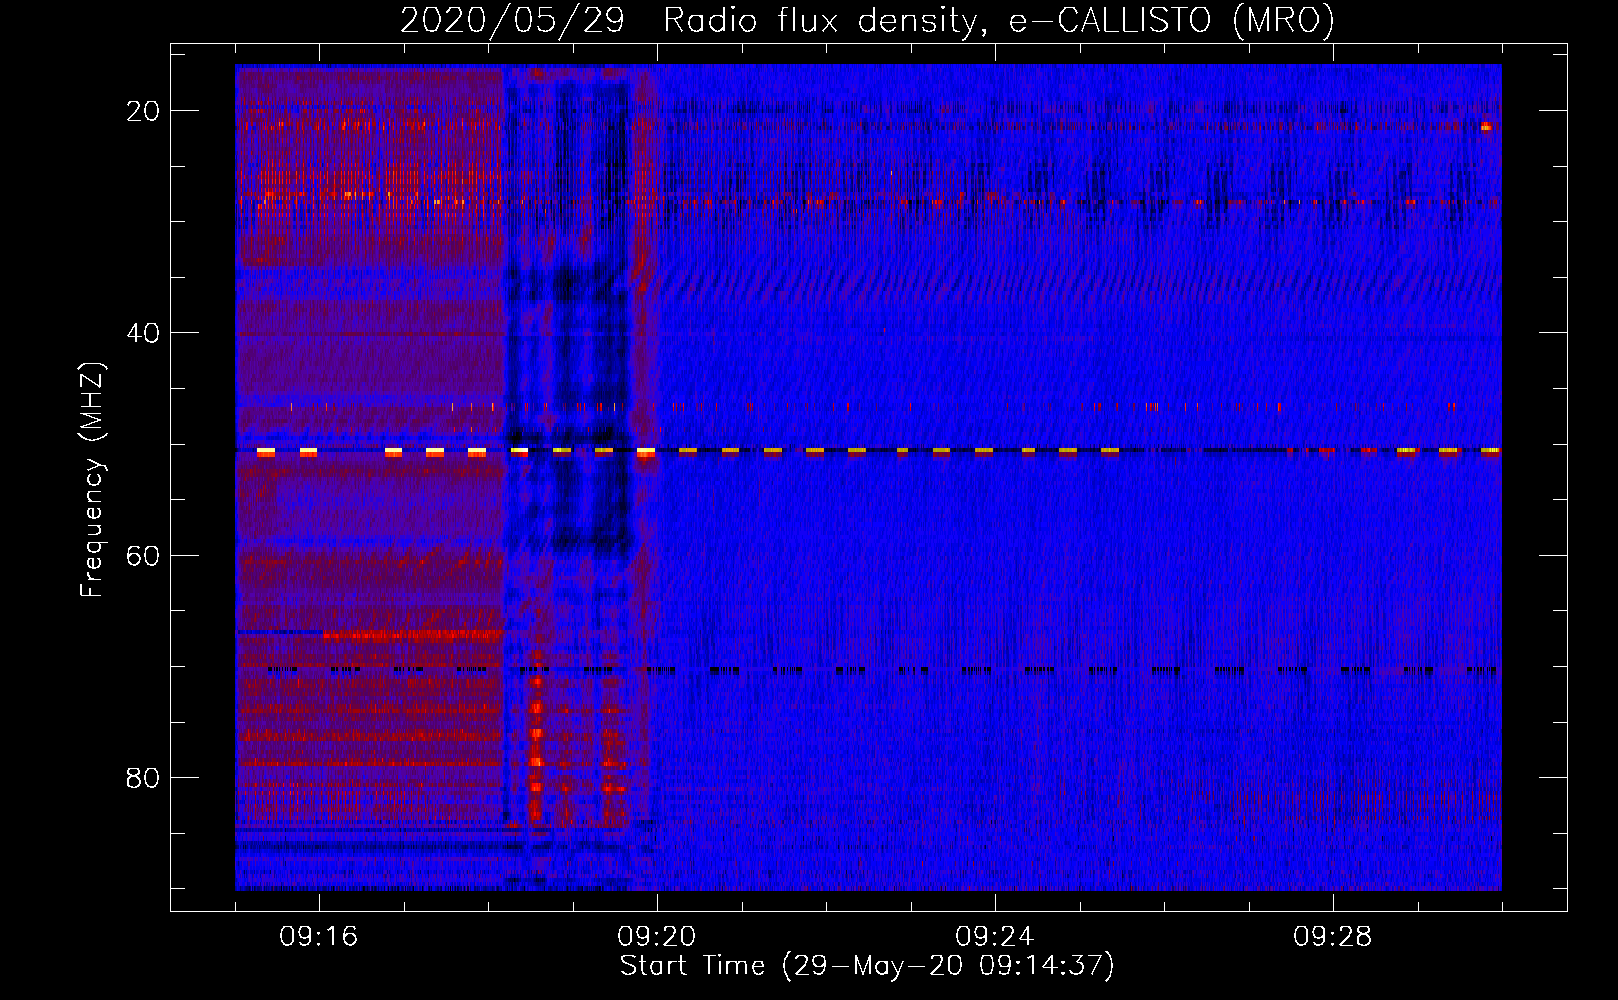Click the 09:24 time tick label
Screen dimensions: 1618x1000
coord(995,937)
